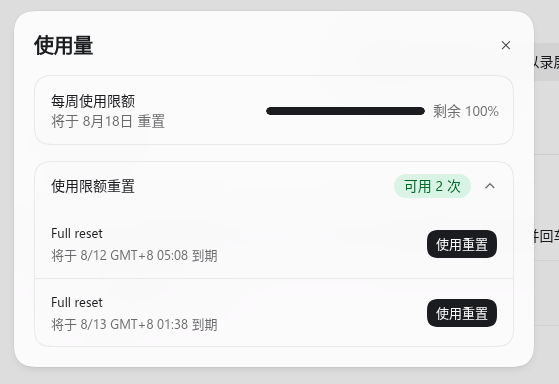Click the 每周使用限额 heading
This screenshot has width=559, height=384.
click(93, 101)
